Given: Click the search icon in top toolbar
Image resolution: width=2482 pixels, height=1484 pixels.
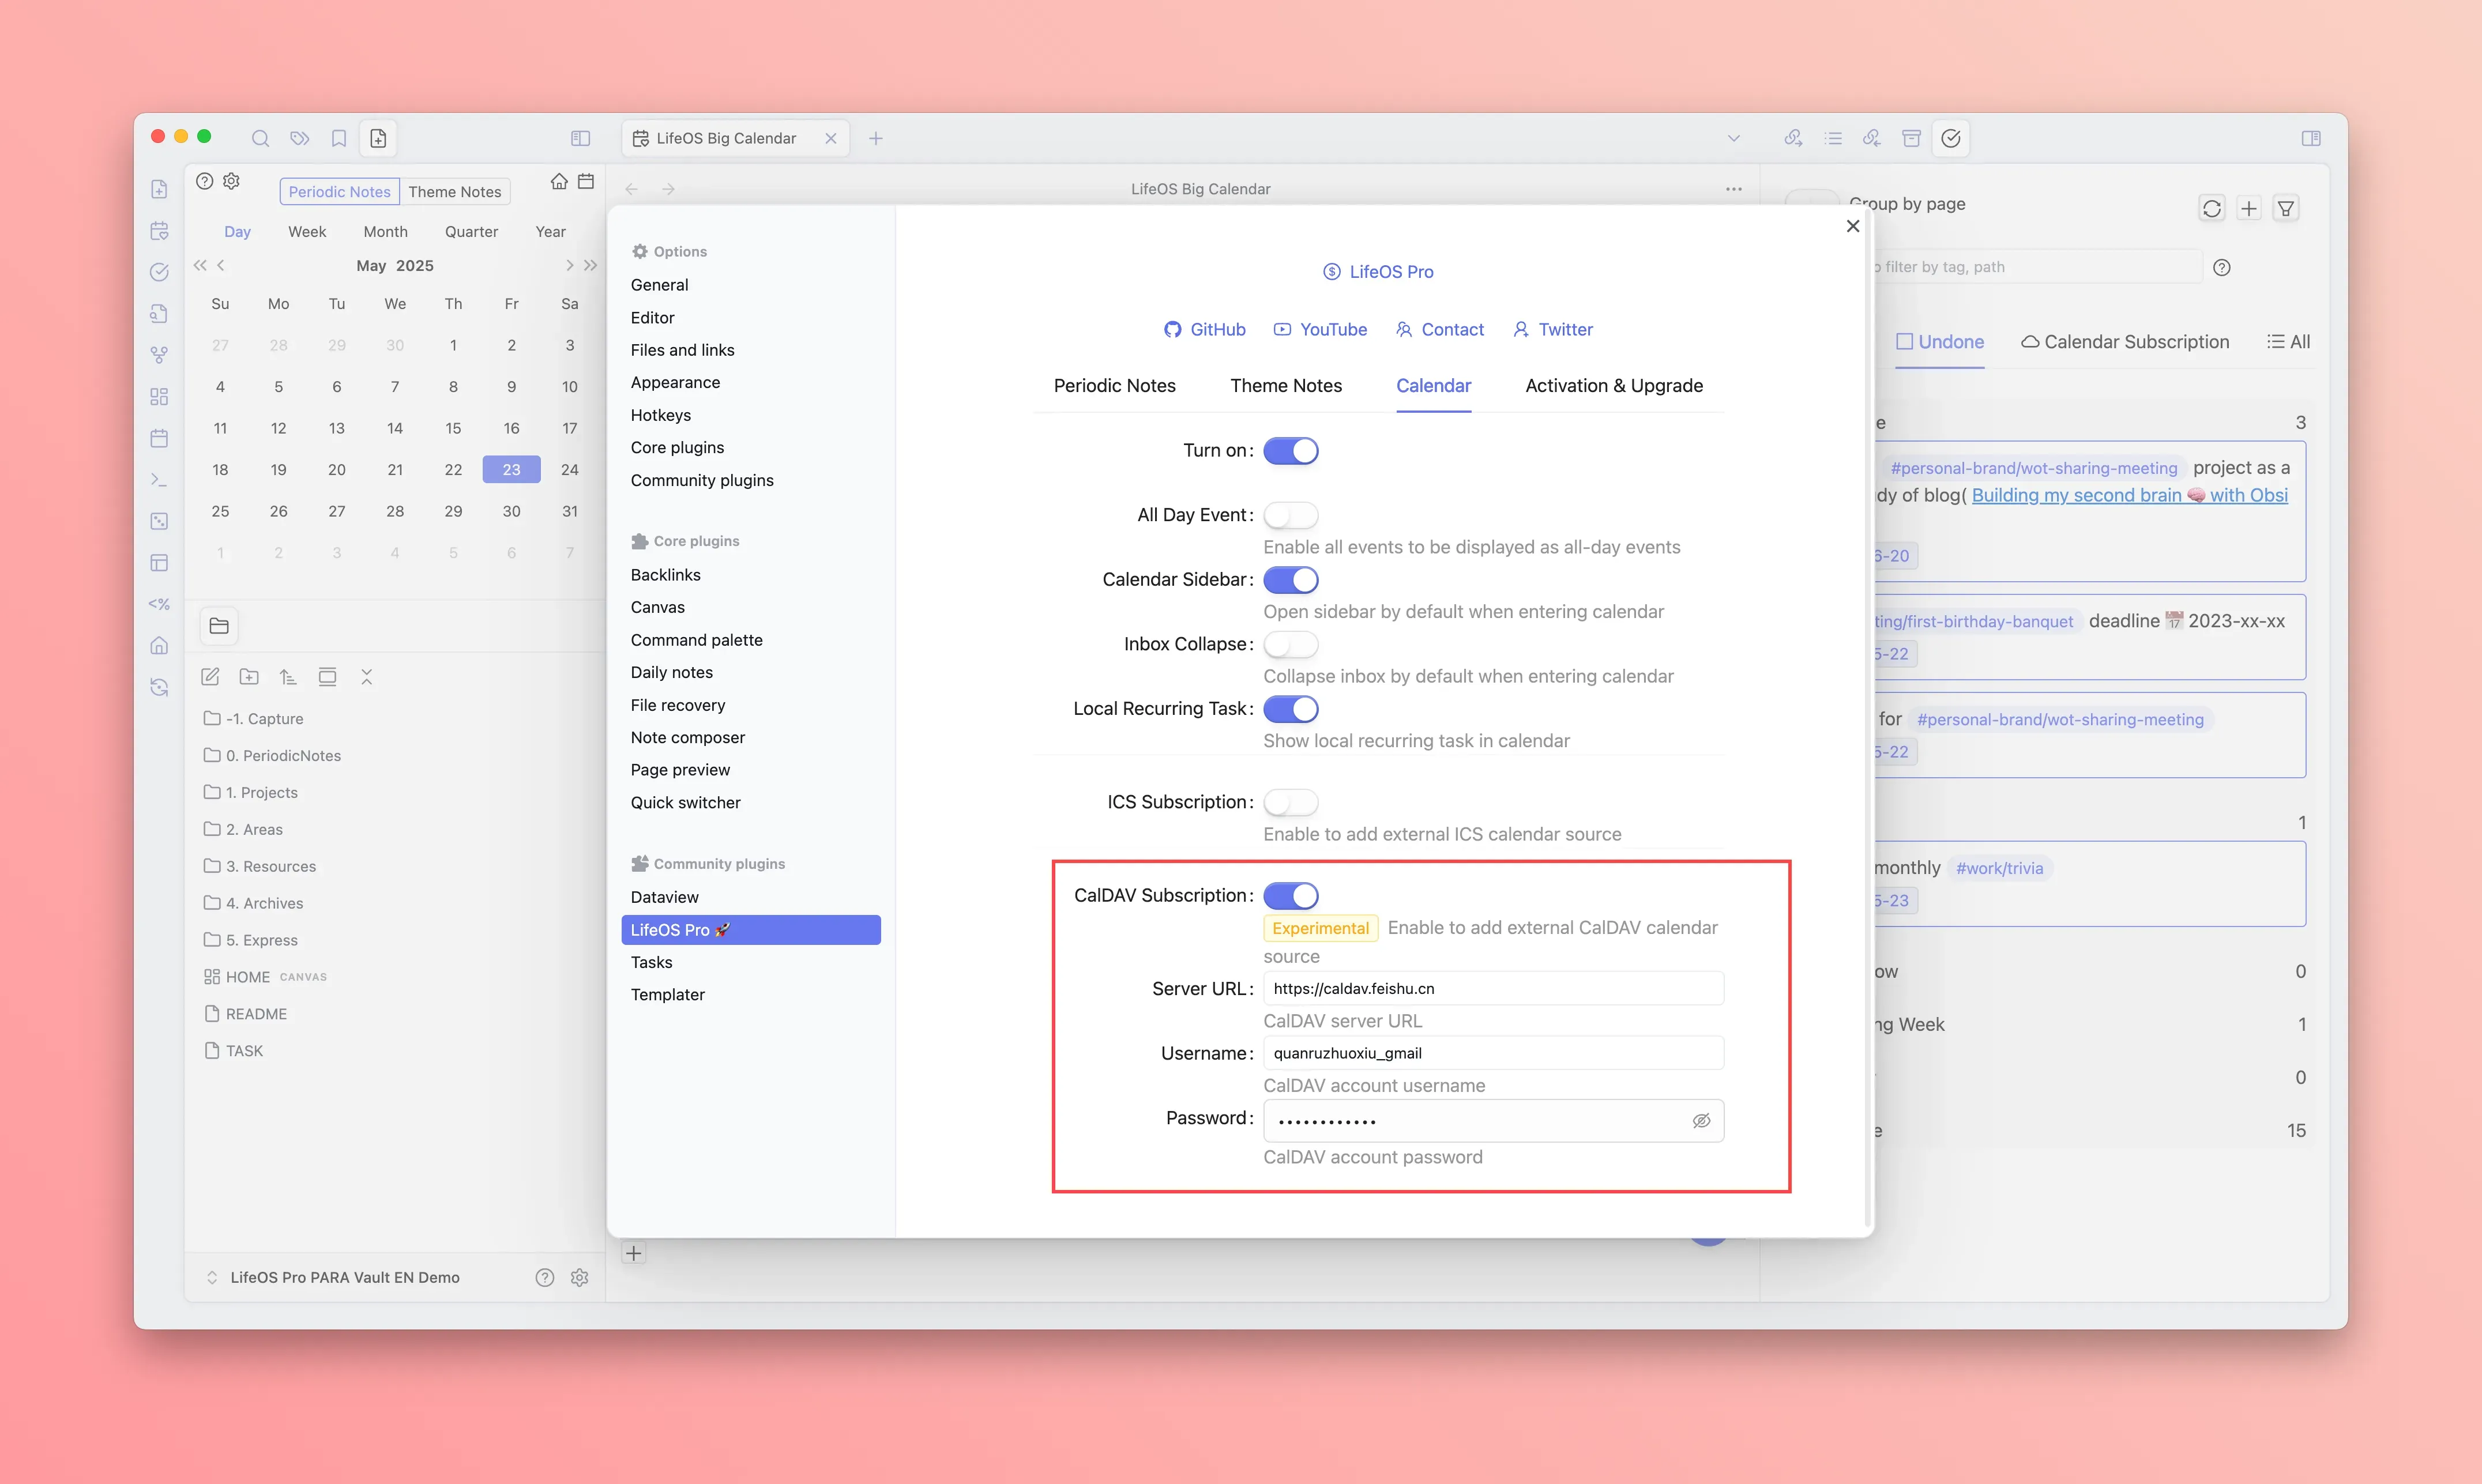Looking at the screenshot, I should point(260,138).
